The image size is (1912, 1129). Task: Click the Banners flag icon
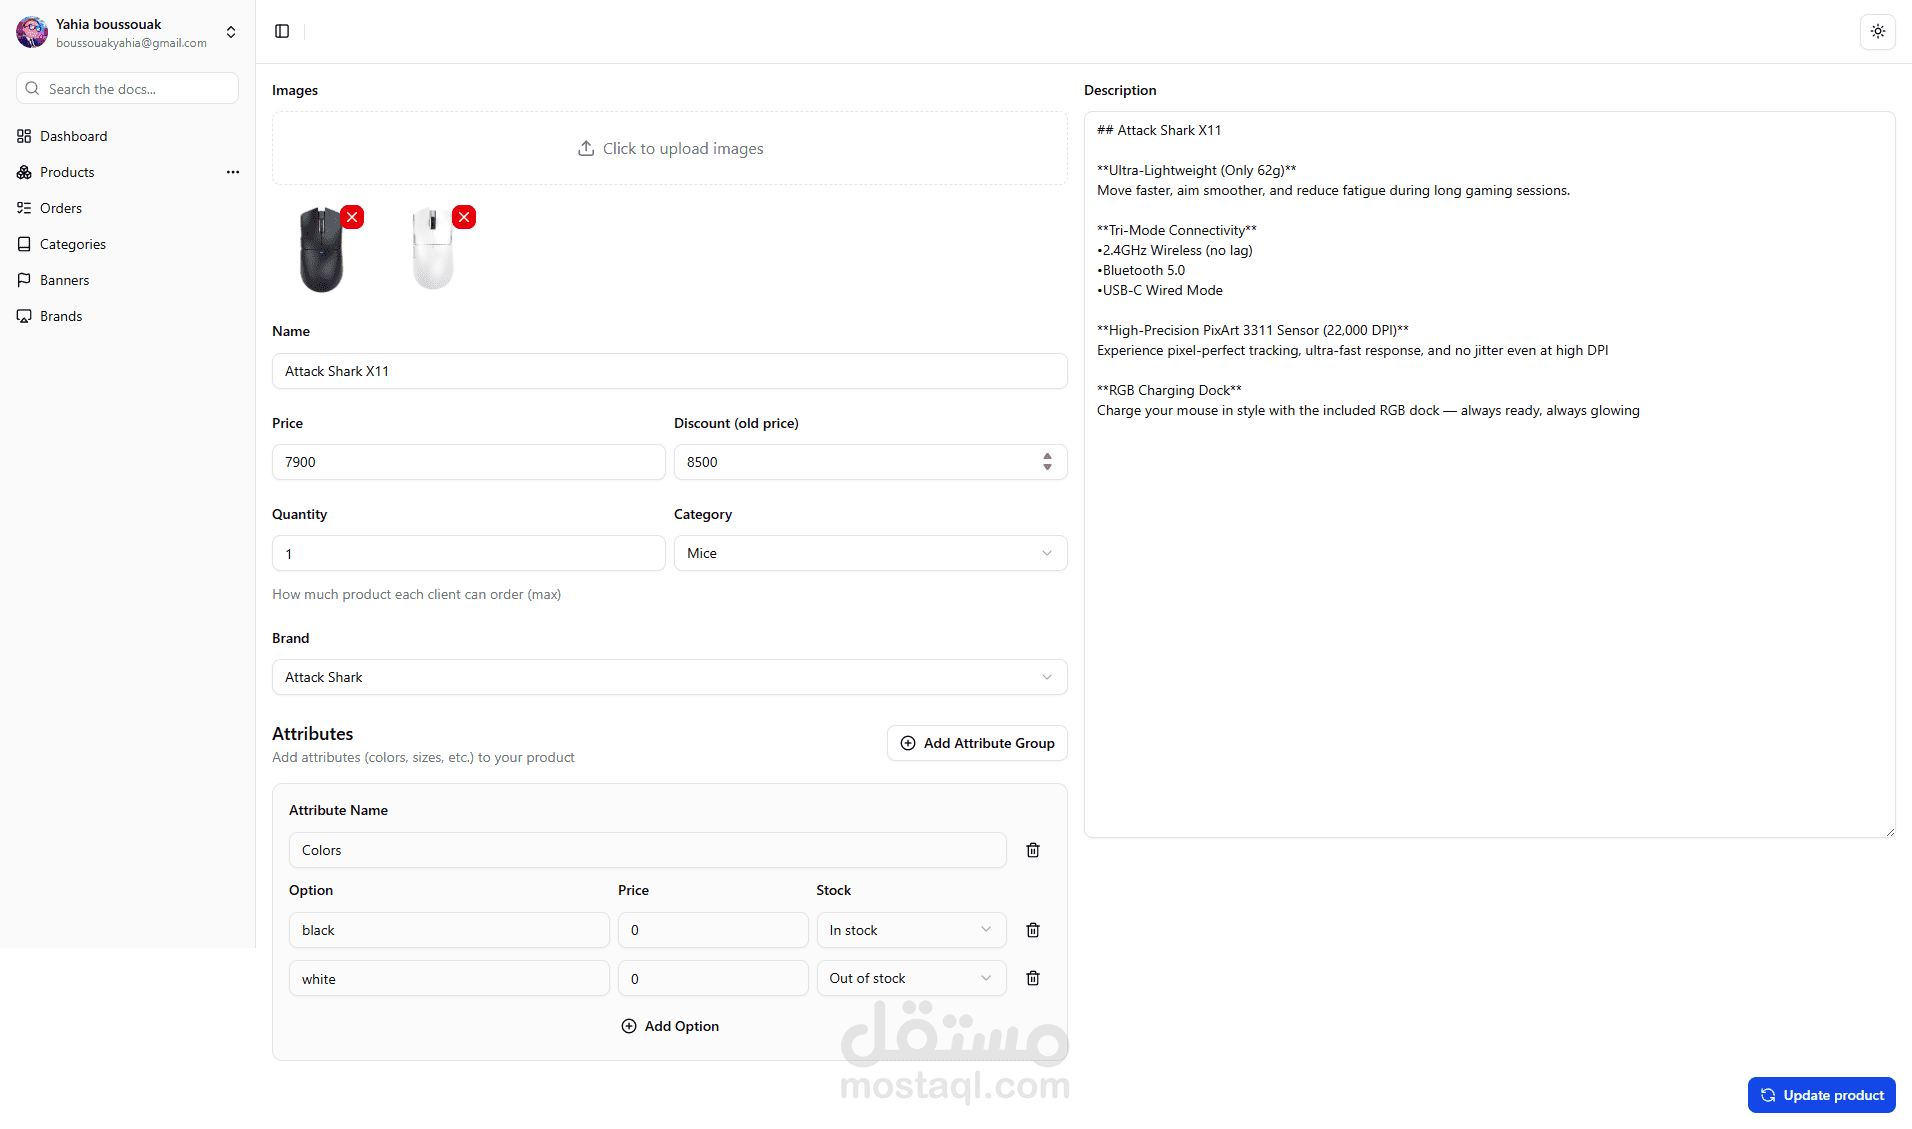click(x=24, y=280)
